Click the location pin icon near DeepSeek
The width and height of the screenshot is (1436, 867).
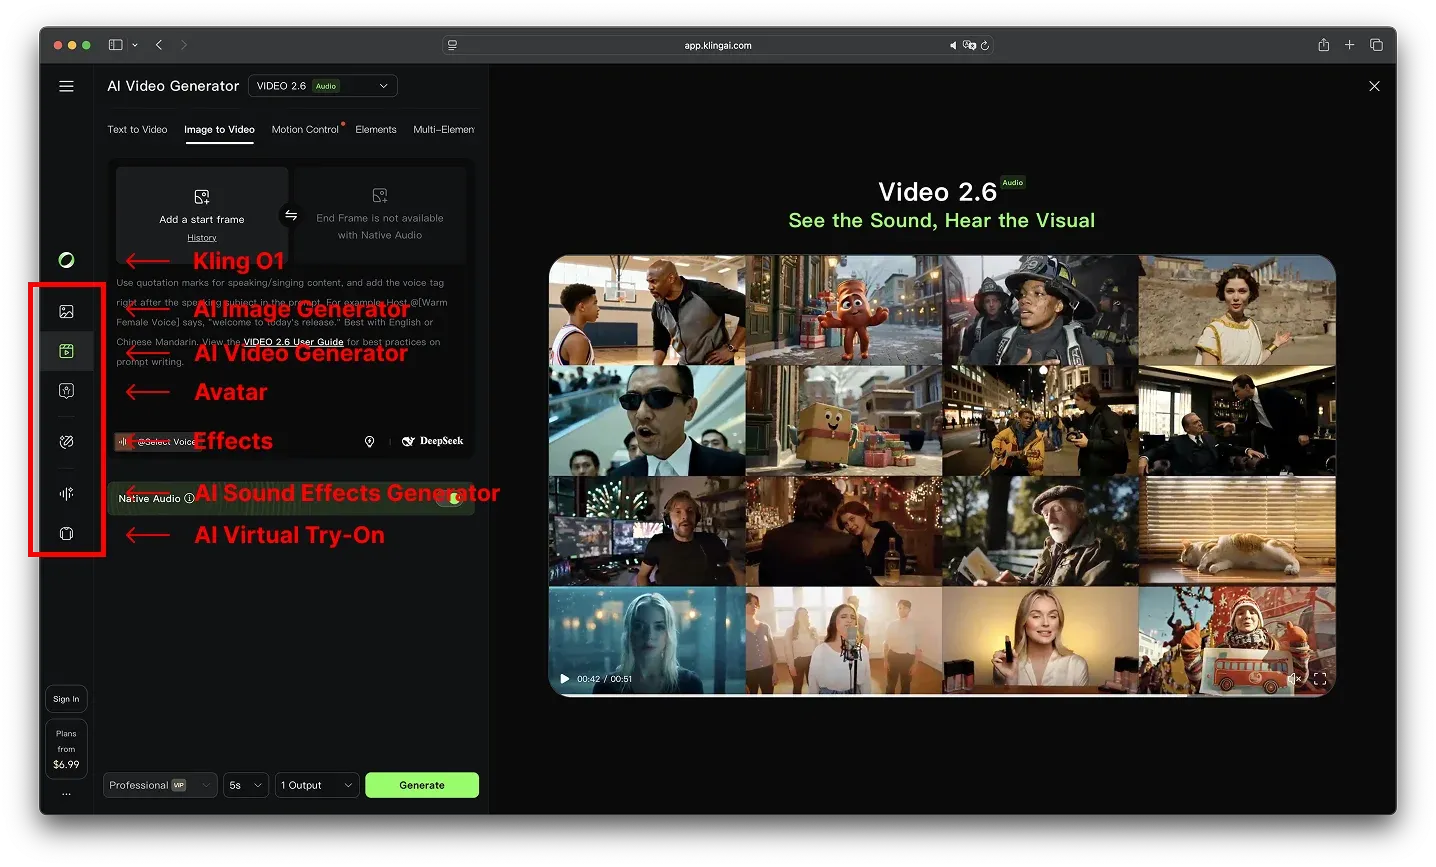coord(369,441)
